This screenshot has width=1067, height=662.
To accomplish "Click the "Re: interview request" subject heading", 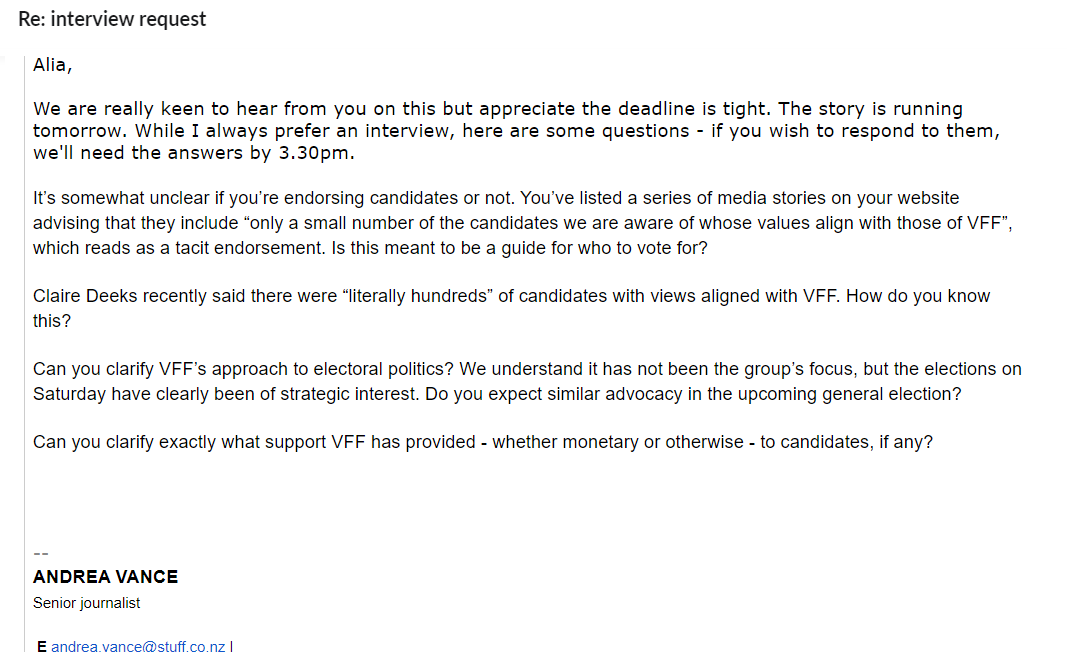I will click(112, 19).
